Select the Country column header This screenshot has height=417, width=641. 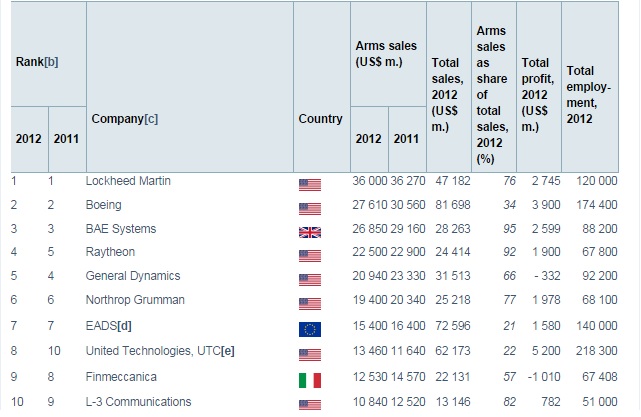click(320, 119)
